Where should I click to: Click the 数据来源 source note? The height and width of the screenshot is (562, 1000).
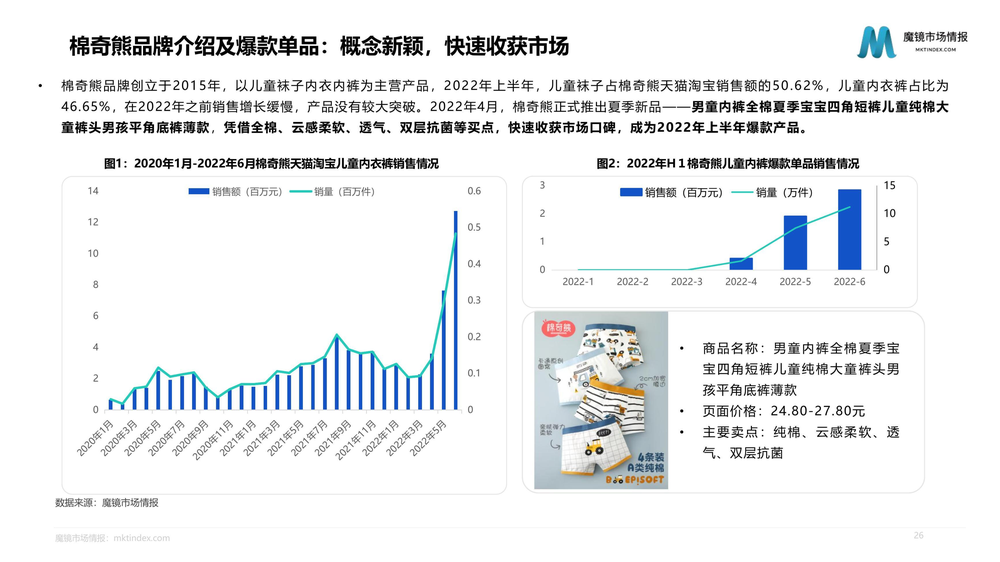click(107, 503)
